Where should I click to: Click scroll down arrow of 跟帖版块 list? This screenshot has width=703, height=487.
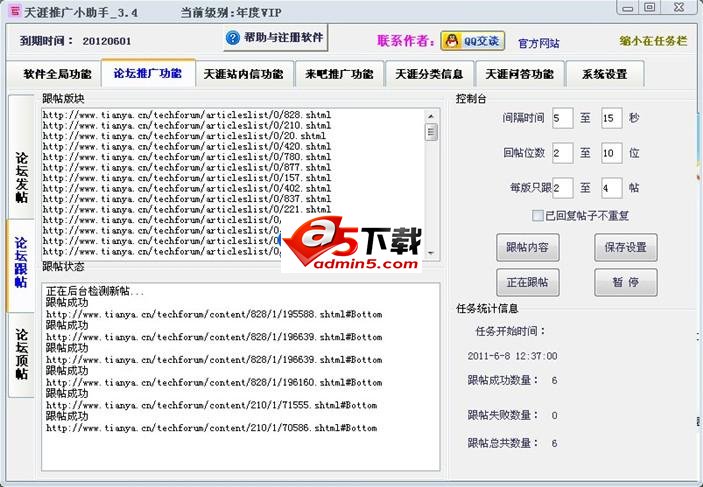(431, 253)
